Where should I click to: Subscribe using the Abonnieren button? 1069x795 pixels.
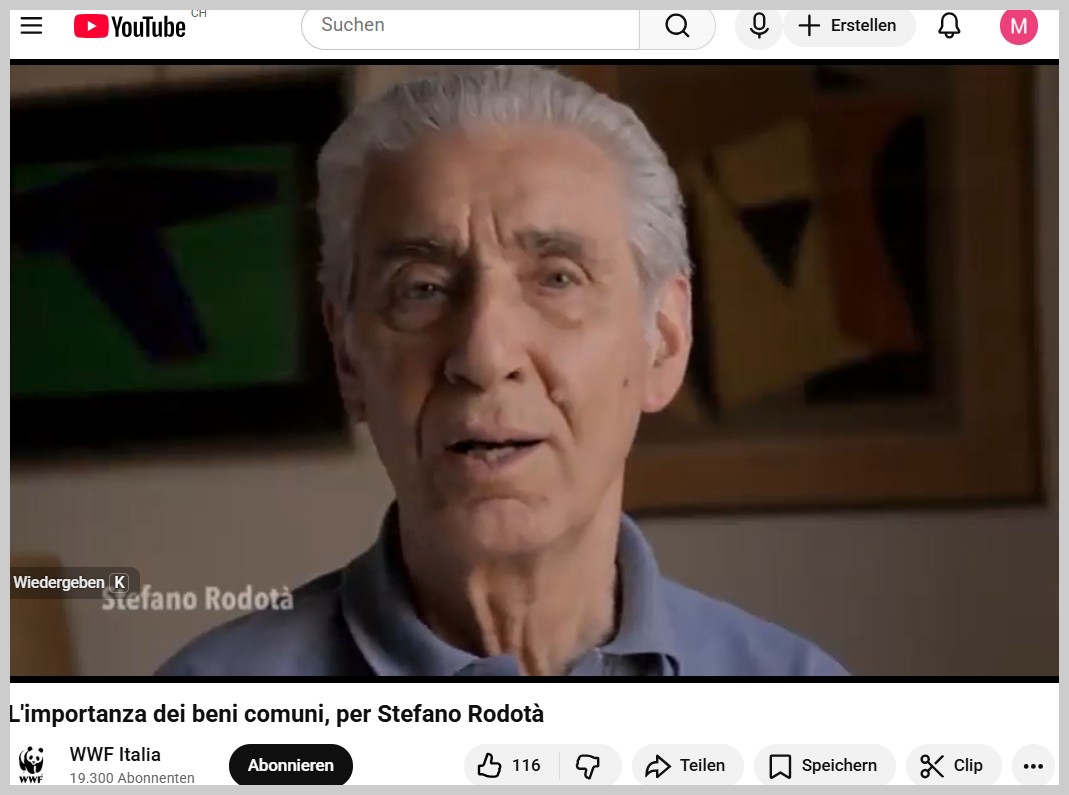pyautogui.click(x=291, y=766)
